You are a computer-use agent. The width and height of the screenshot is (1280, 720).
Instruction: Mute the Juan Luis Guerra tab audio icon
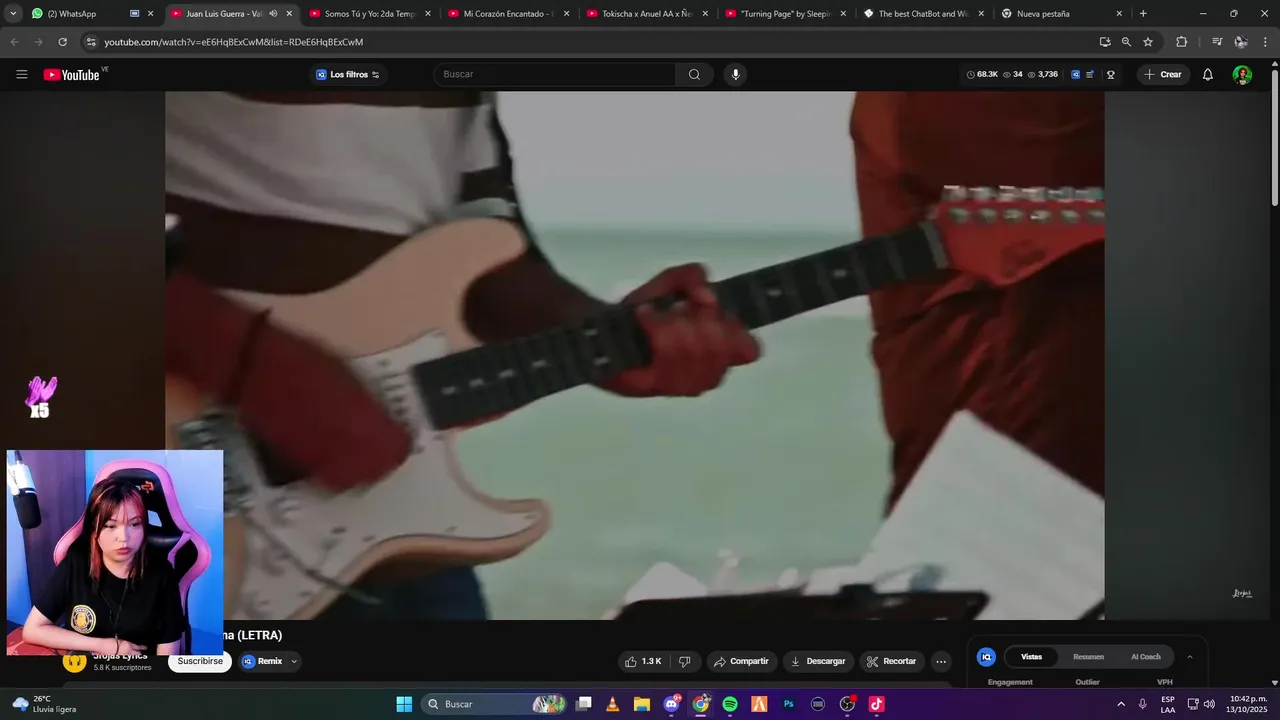(273, 14)
